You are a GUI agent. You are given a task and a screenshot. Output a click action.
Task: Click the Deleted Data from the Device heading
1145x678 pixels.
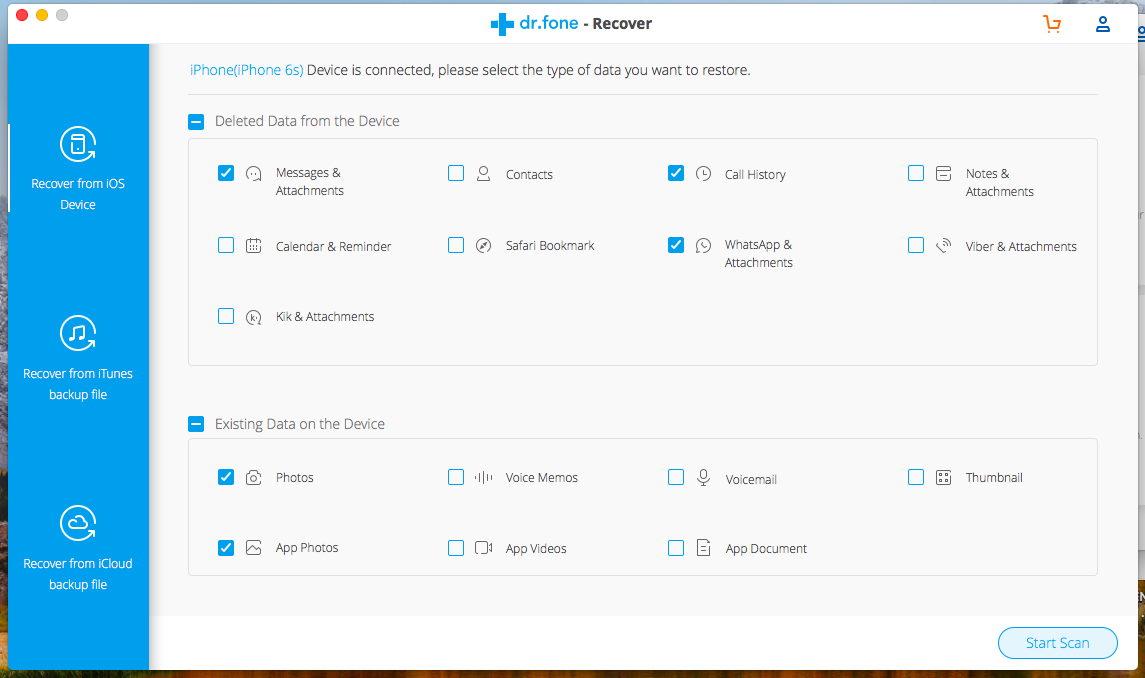[x=307, y=121]
